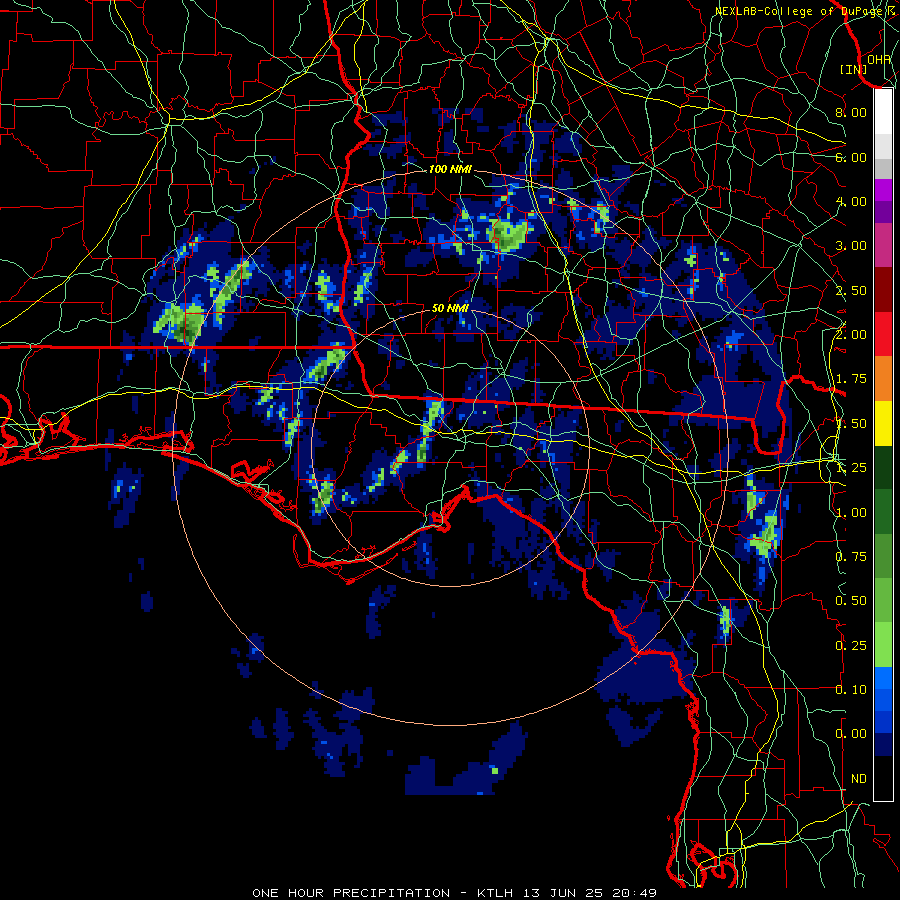Click the 0.75 legend value
The image size is (900, 900).
point(851,557)
